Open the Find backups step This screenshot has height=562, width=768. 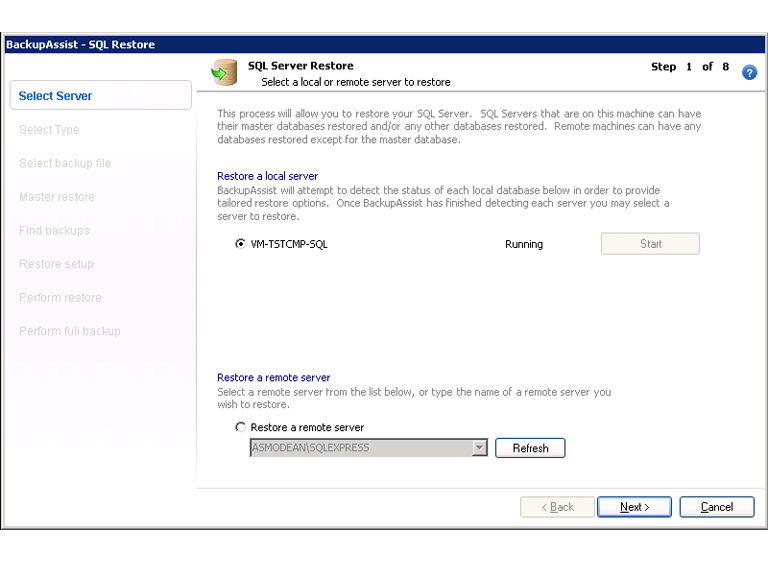54,231
